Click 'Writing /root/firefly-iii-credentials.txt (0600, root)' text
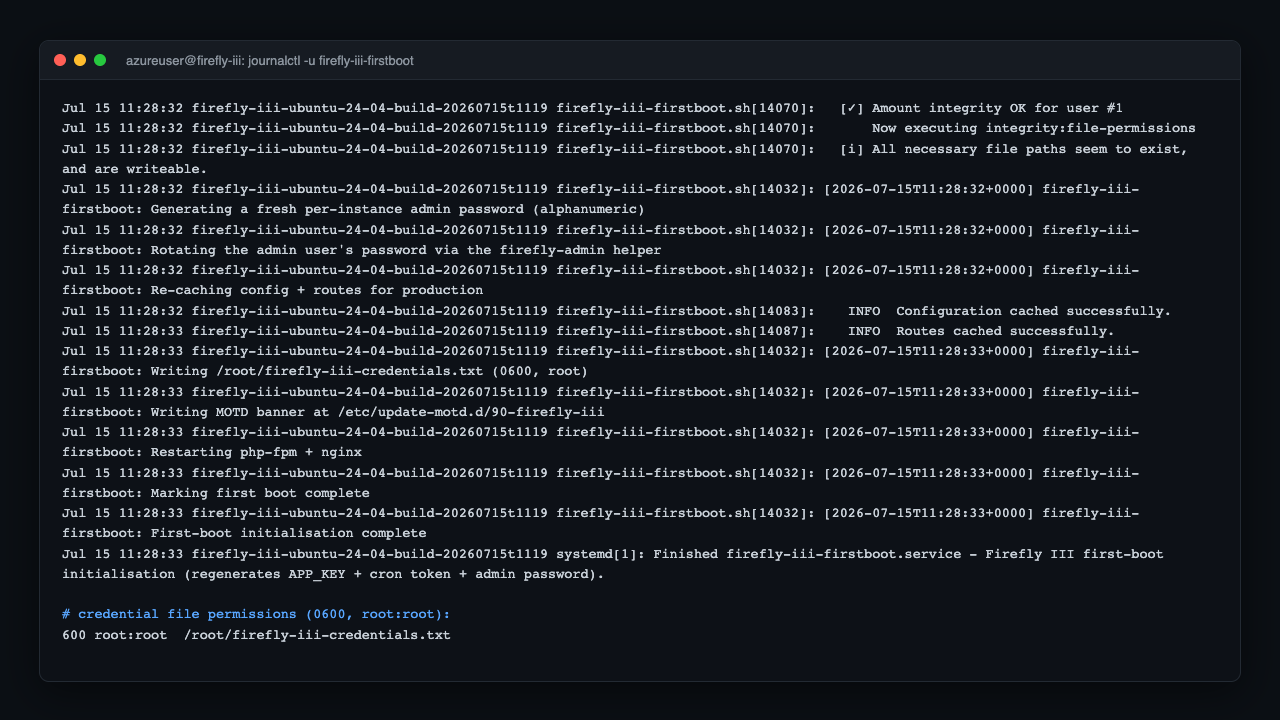Screen dimensions: 1280x720 click(x=369, y=371)
